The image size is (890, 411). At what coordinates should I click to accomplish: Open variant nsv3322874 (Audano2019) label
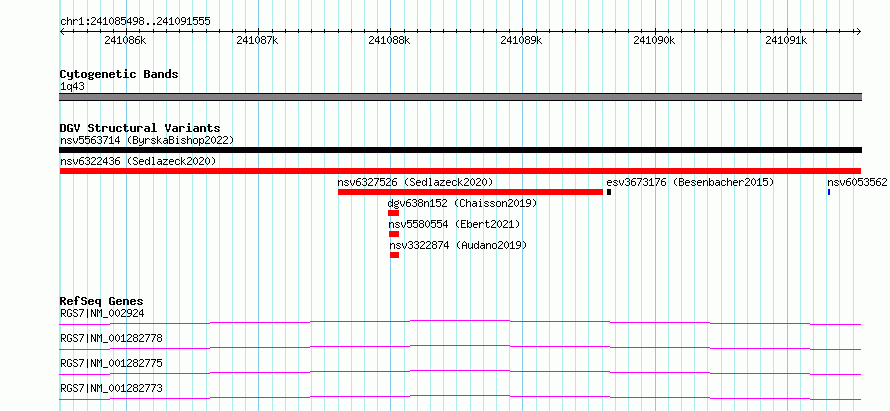click(458, 246)
